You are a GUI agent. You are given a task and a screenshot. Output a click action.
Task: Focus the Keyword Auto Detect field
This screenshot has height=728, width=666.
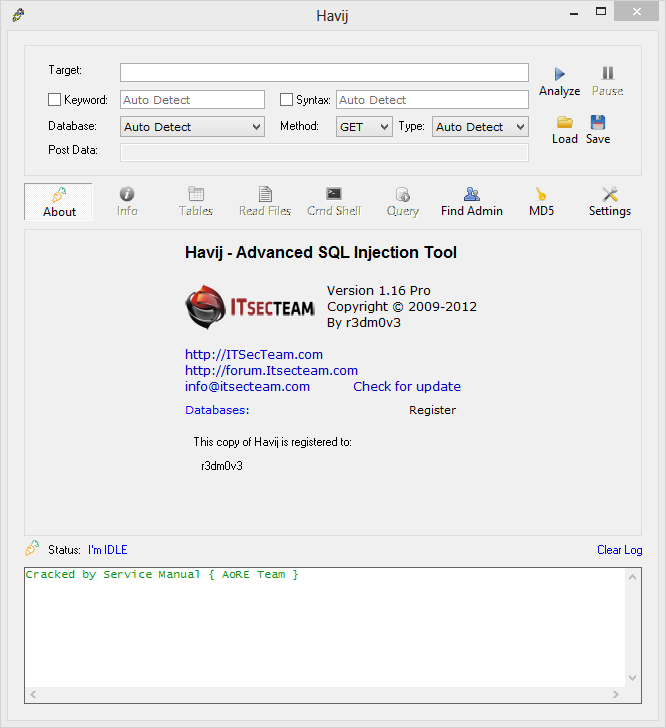click(192, 100)
